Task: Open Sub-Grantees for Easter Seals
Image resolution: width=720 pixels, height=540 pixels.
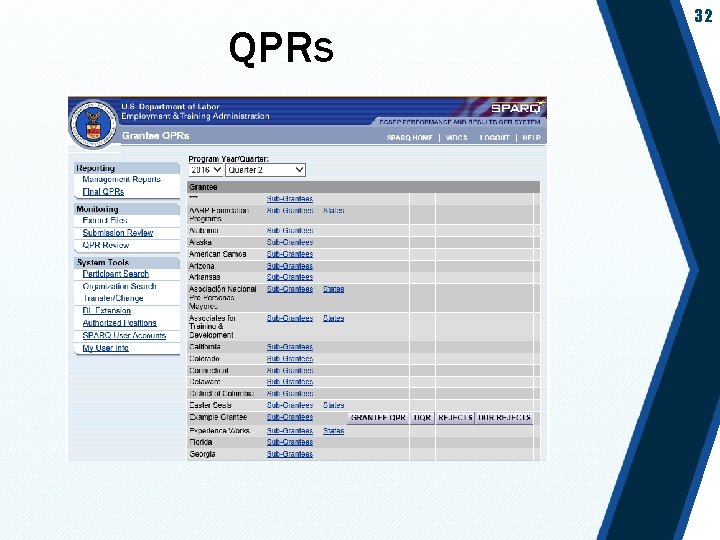Action: (290, 405)
